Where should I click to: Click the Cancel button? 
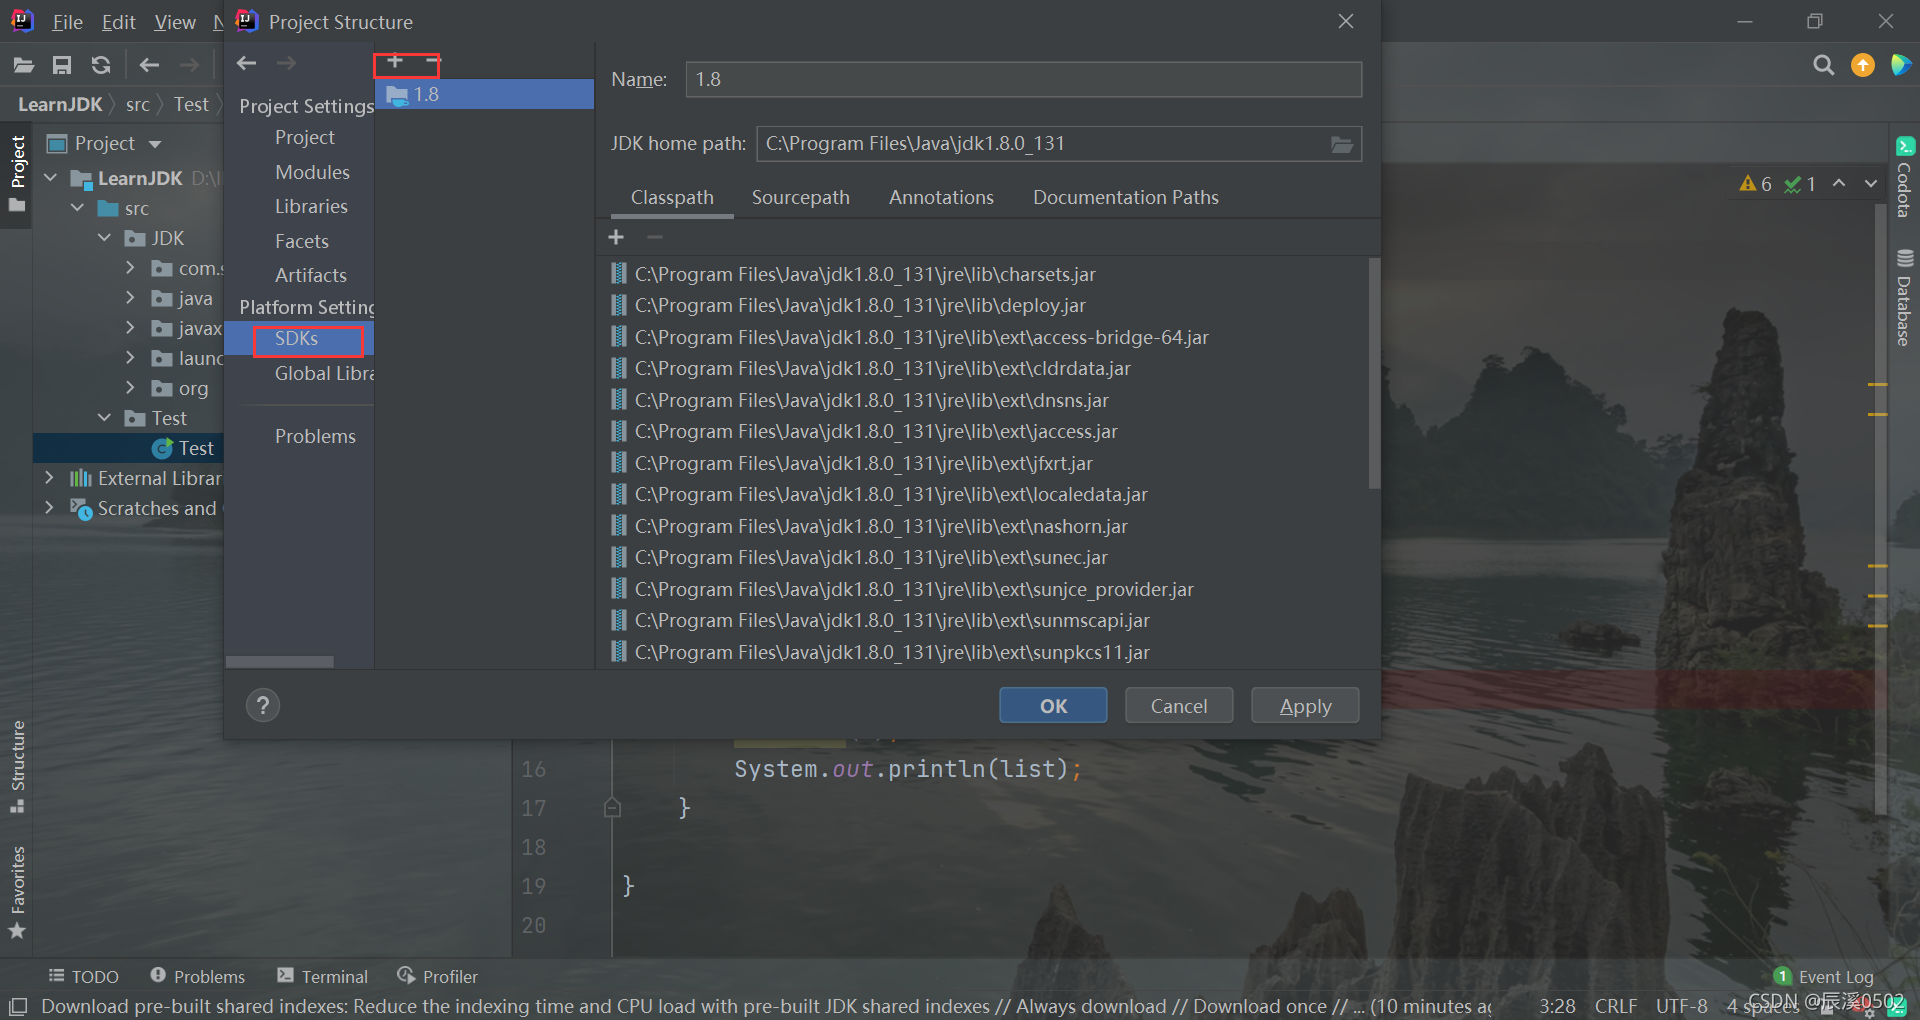tap(1179, 706)
